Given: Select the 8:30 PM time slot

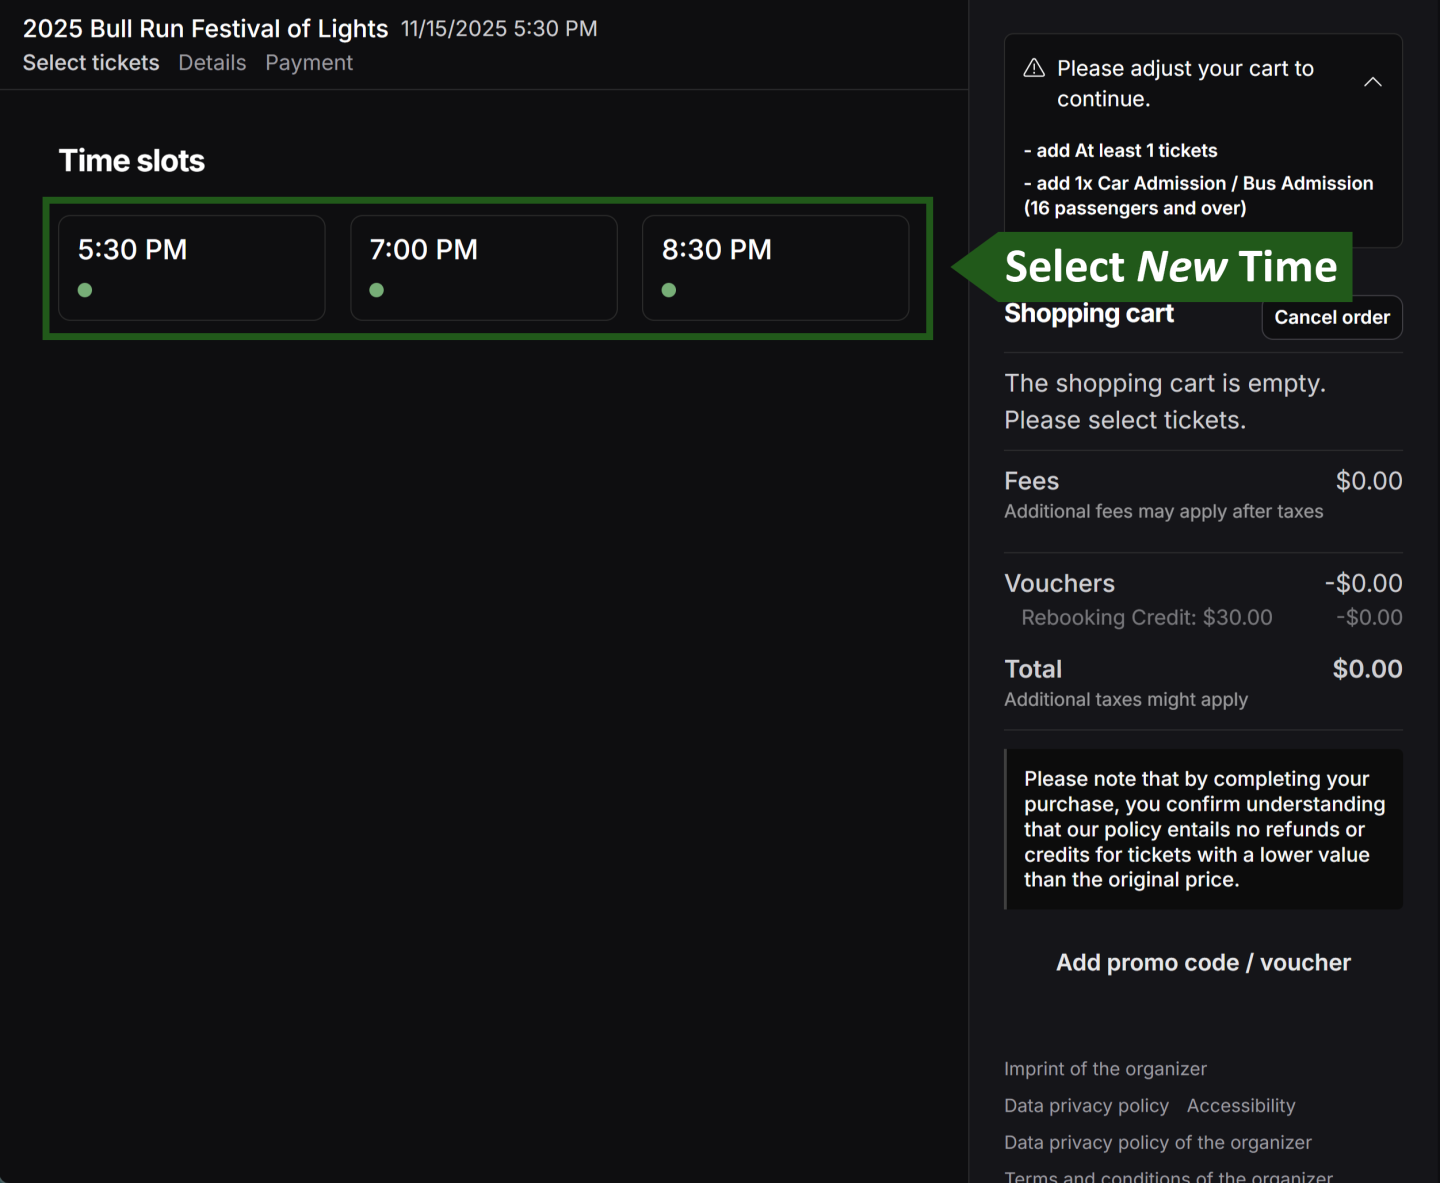Looking at the screenshot, I should (775, 267).
